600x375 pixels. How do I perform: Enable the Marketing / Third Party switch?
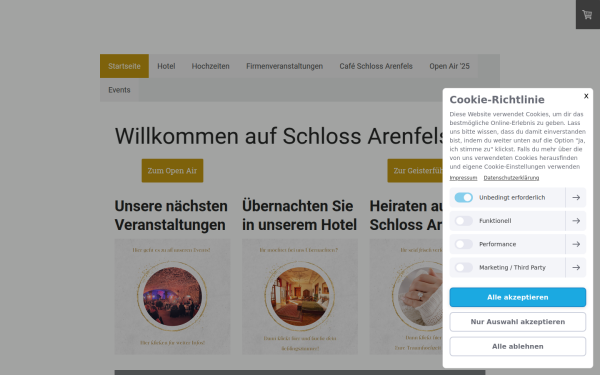463,267
